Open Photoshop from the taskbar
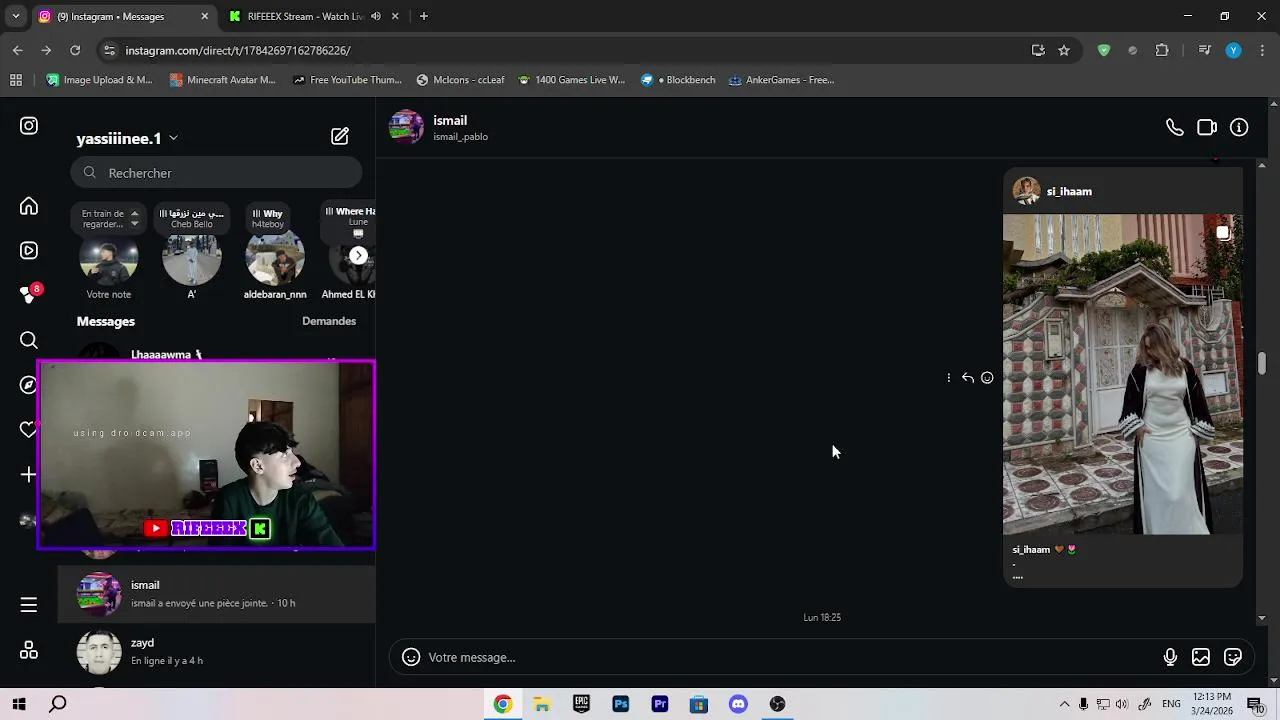 click(x=621, y=704)
